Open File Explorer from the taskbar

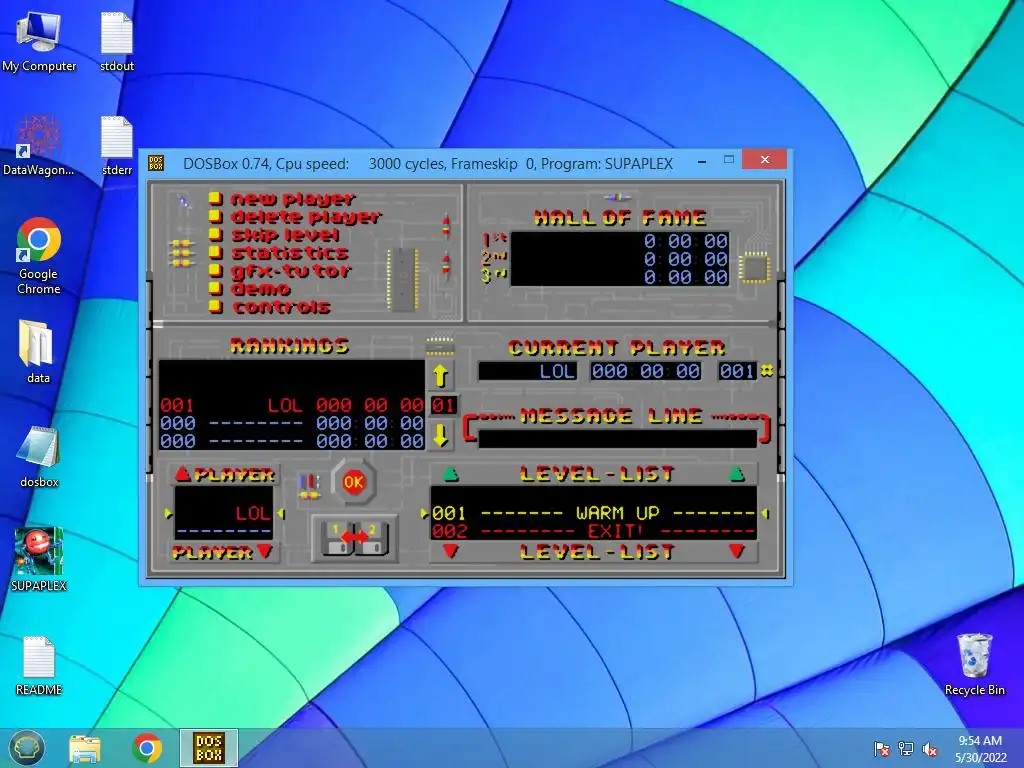[x=85, y=748]
